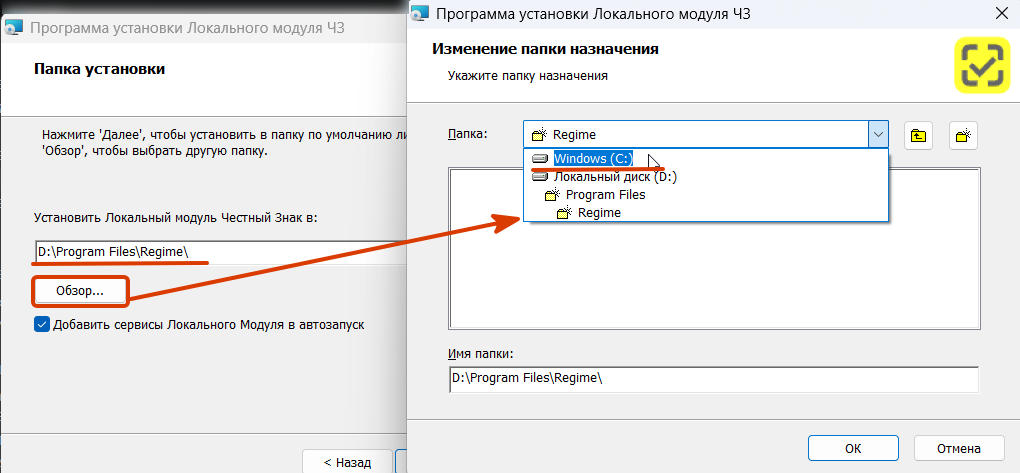Screen dimensions: 1020x473
Task: Click the Локальный диск (D:) drive icon
Action: (x=540, y=176)
